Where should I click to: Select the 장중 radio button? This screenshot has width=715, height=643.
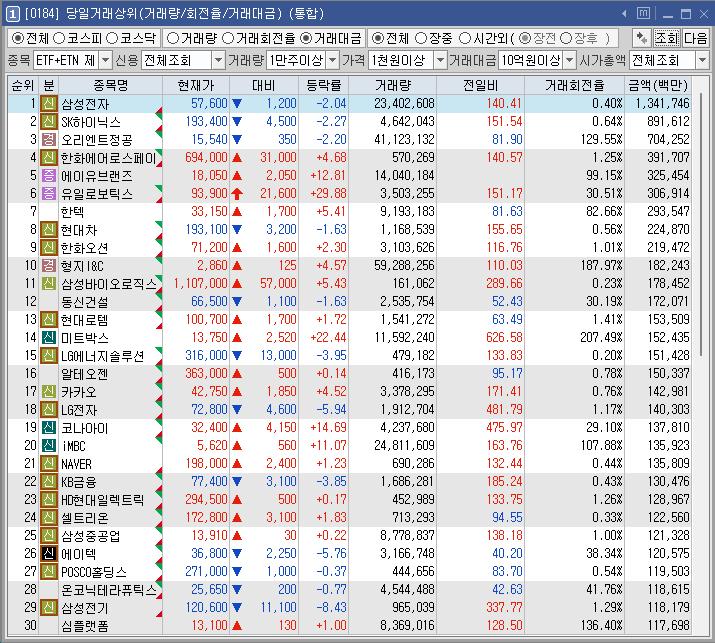[421, 38]
